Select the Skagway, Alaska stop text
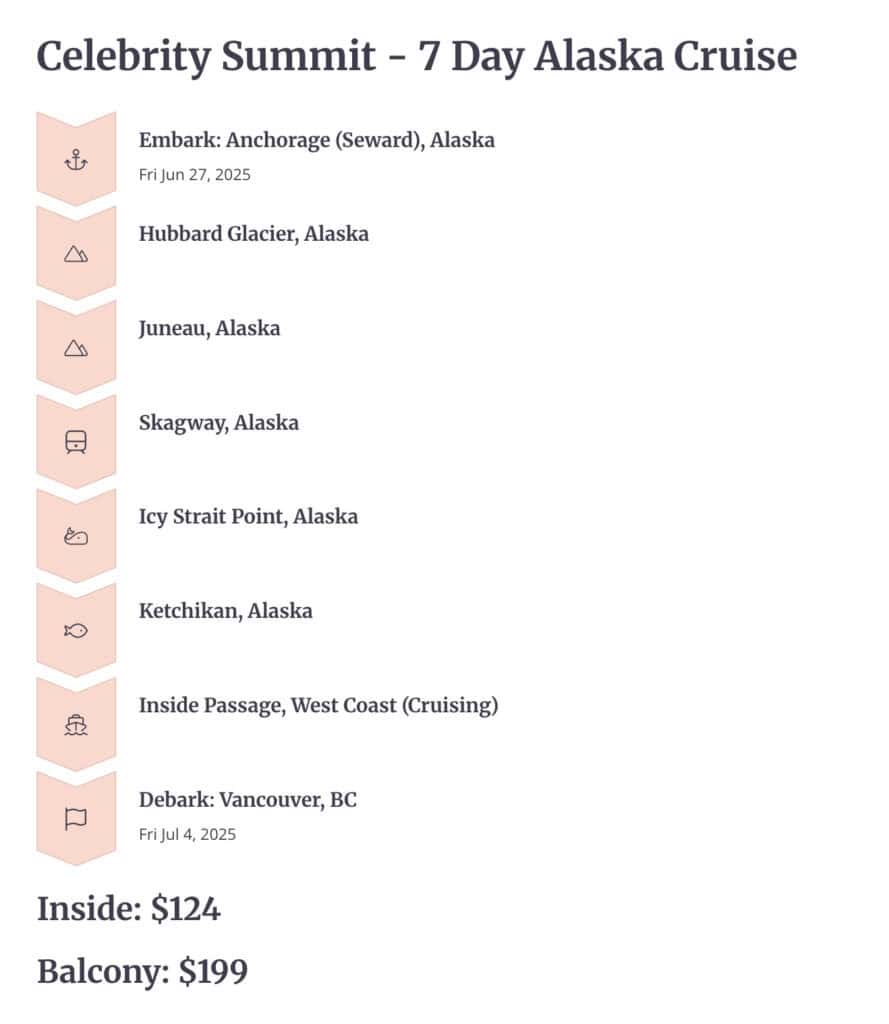 218,422
